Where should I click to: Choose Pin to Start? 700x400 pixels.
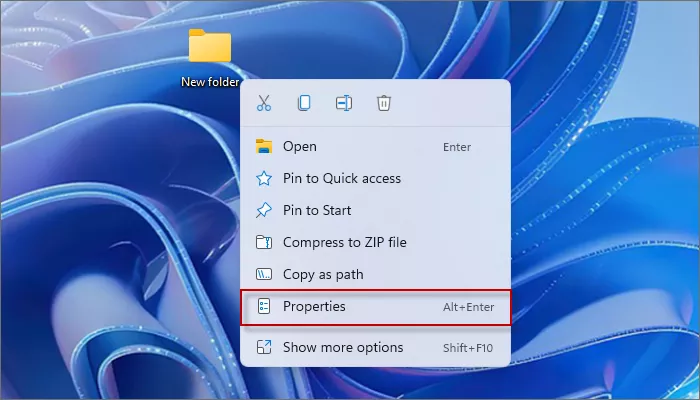375,210
